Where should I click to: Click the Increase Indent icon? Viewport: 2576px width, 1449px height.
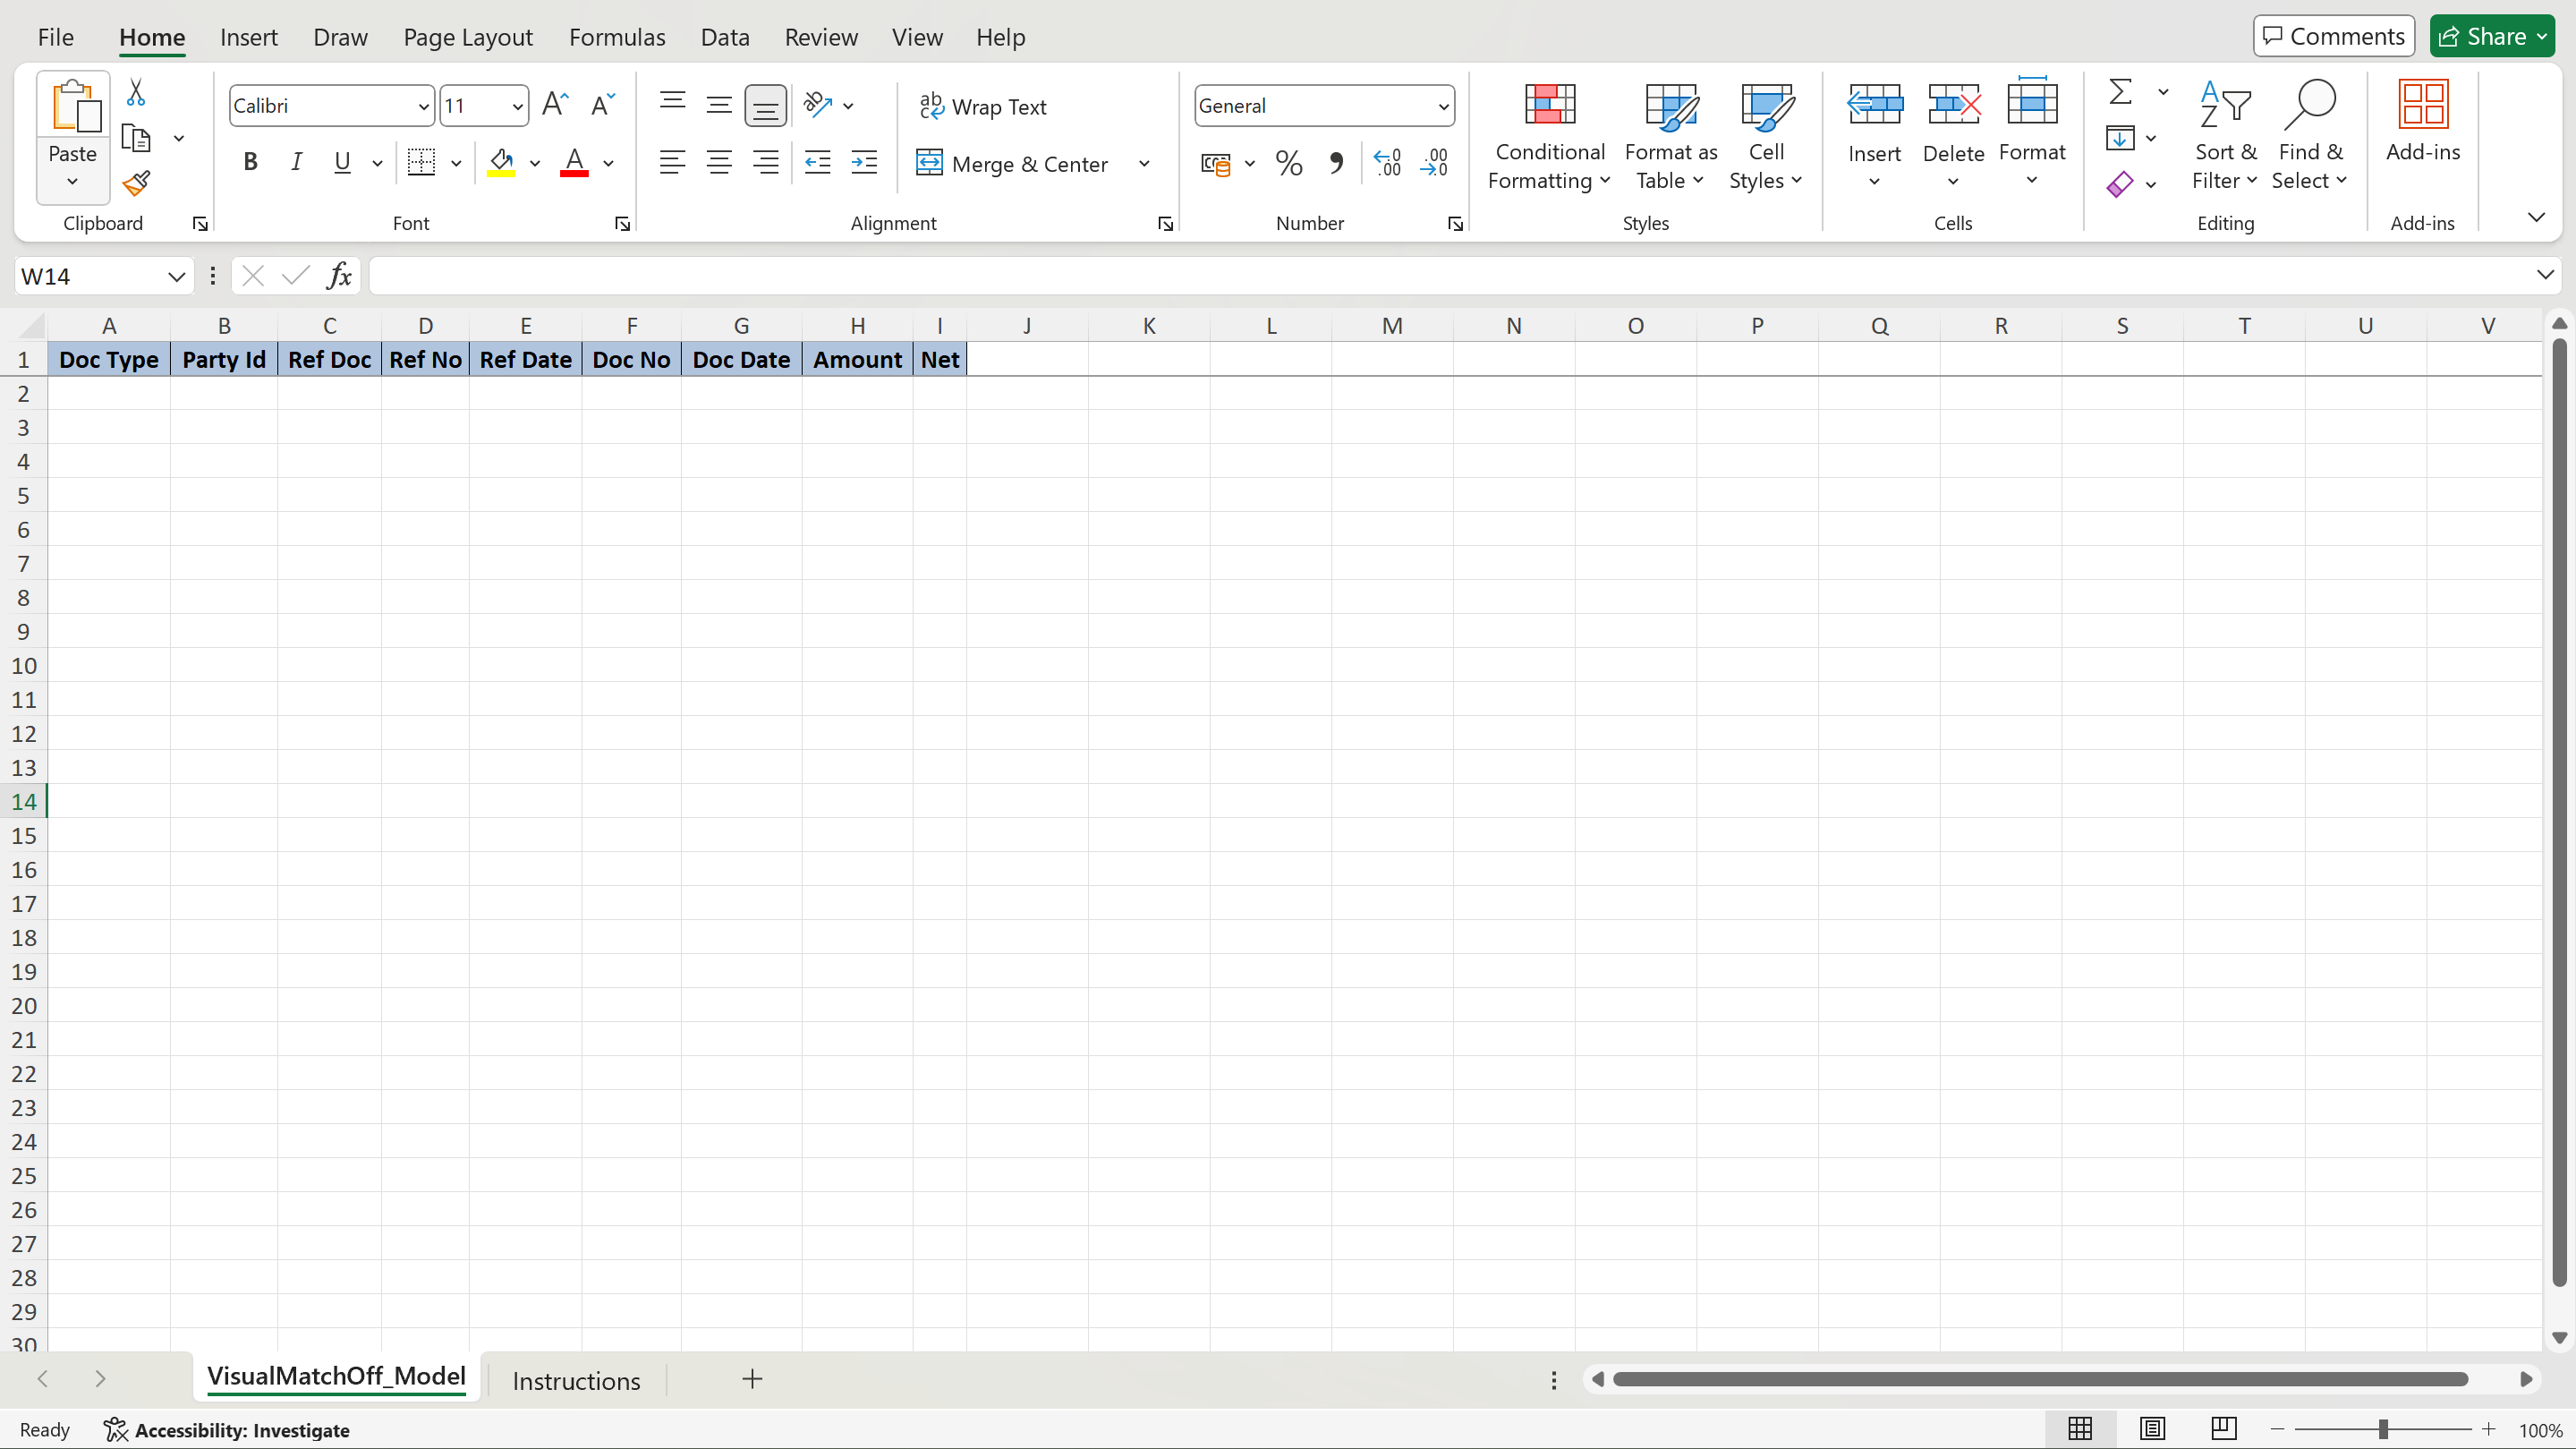point(864,163)
